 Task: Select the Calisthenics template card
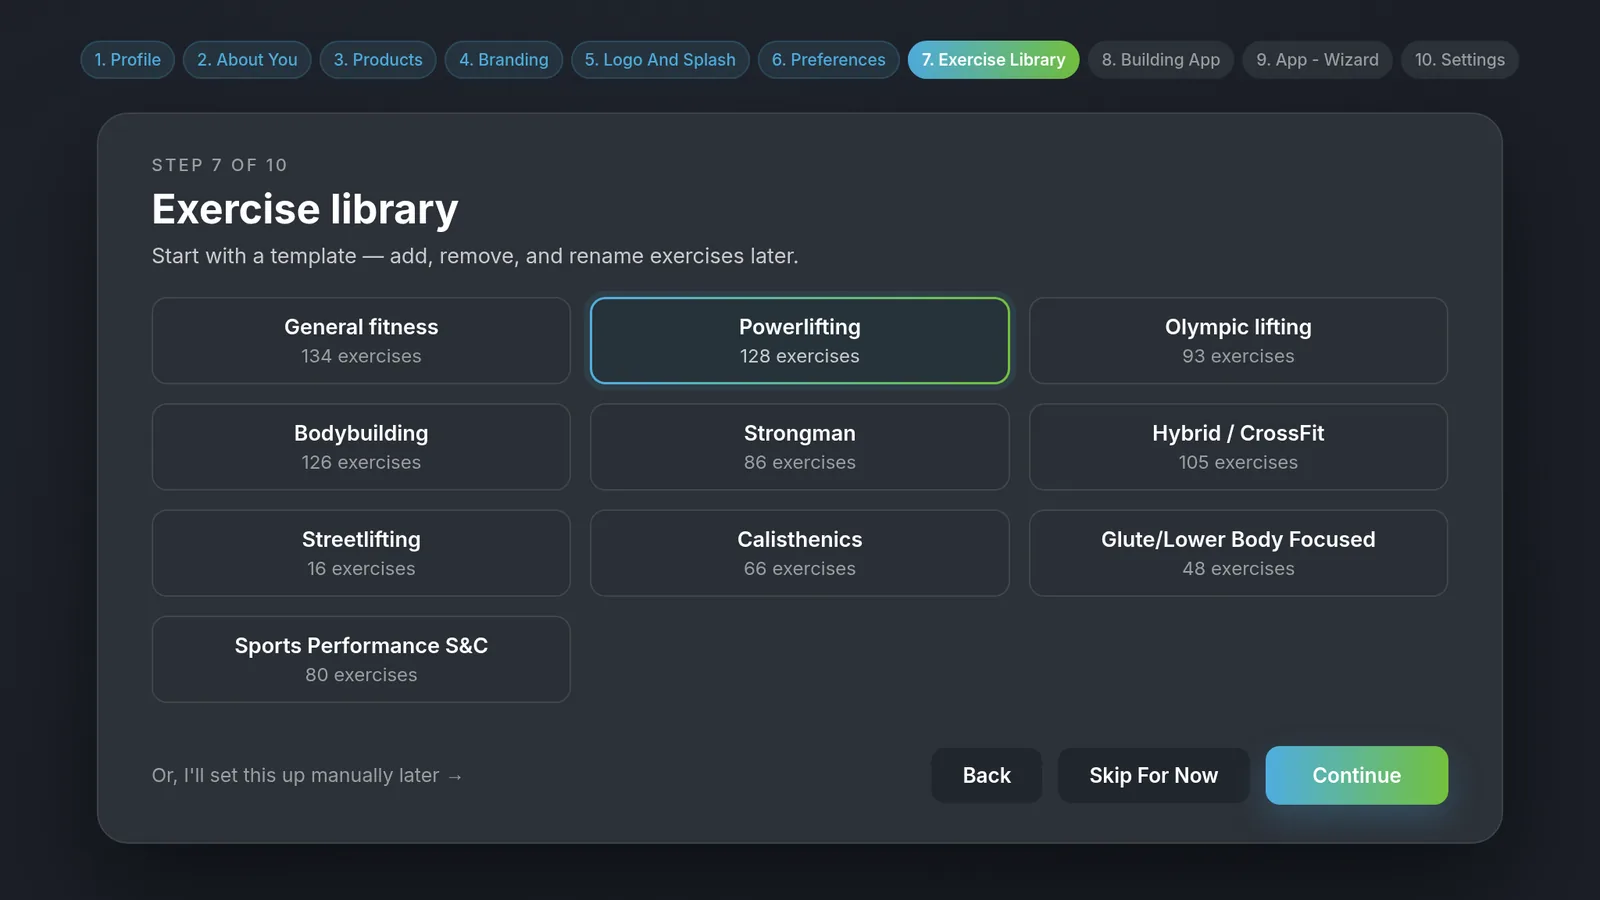pyautogui.click(x=800, y=553)
